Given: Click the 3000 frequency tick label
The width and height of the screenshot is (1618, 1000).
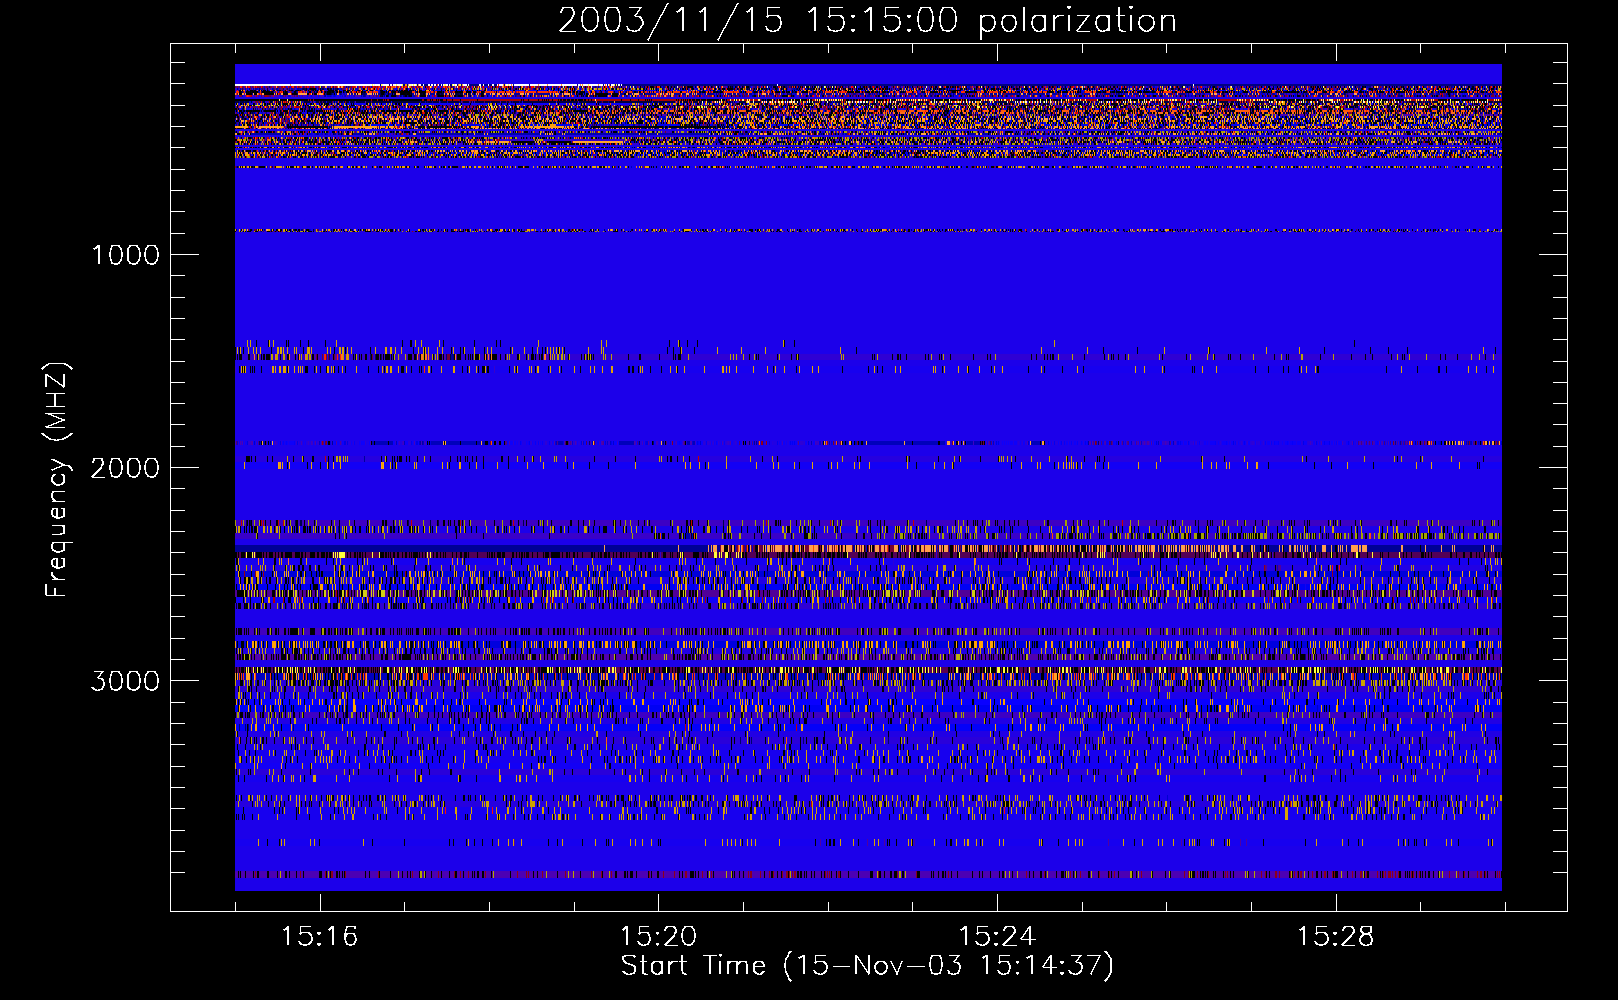Looking at the screenshot, I should [125, 681].
